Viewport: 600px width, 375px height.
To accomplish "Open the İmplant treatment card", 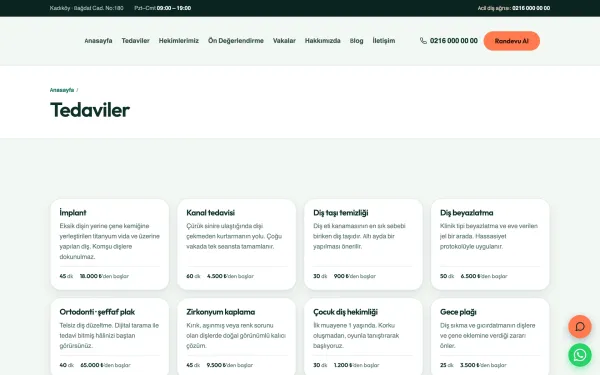I will click(110, 244).
